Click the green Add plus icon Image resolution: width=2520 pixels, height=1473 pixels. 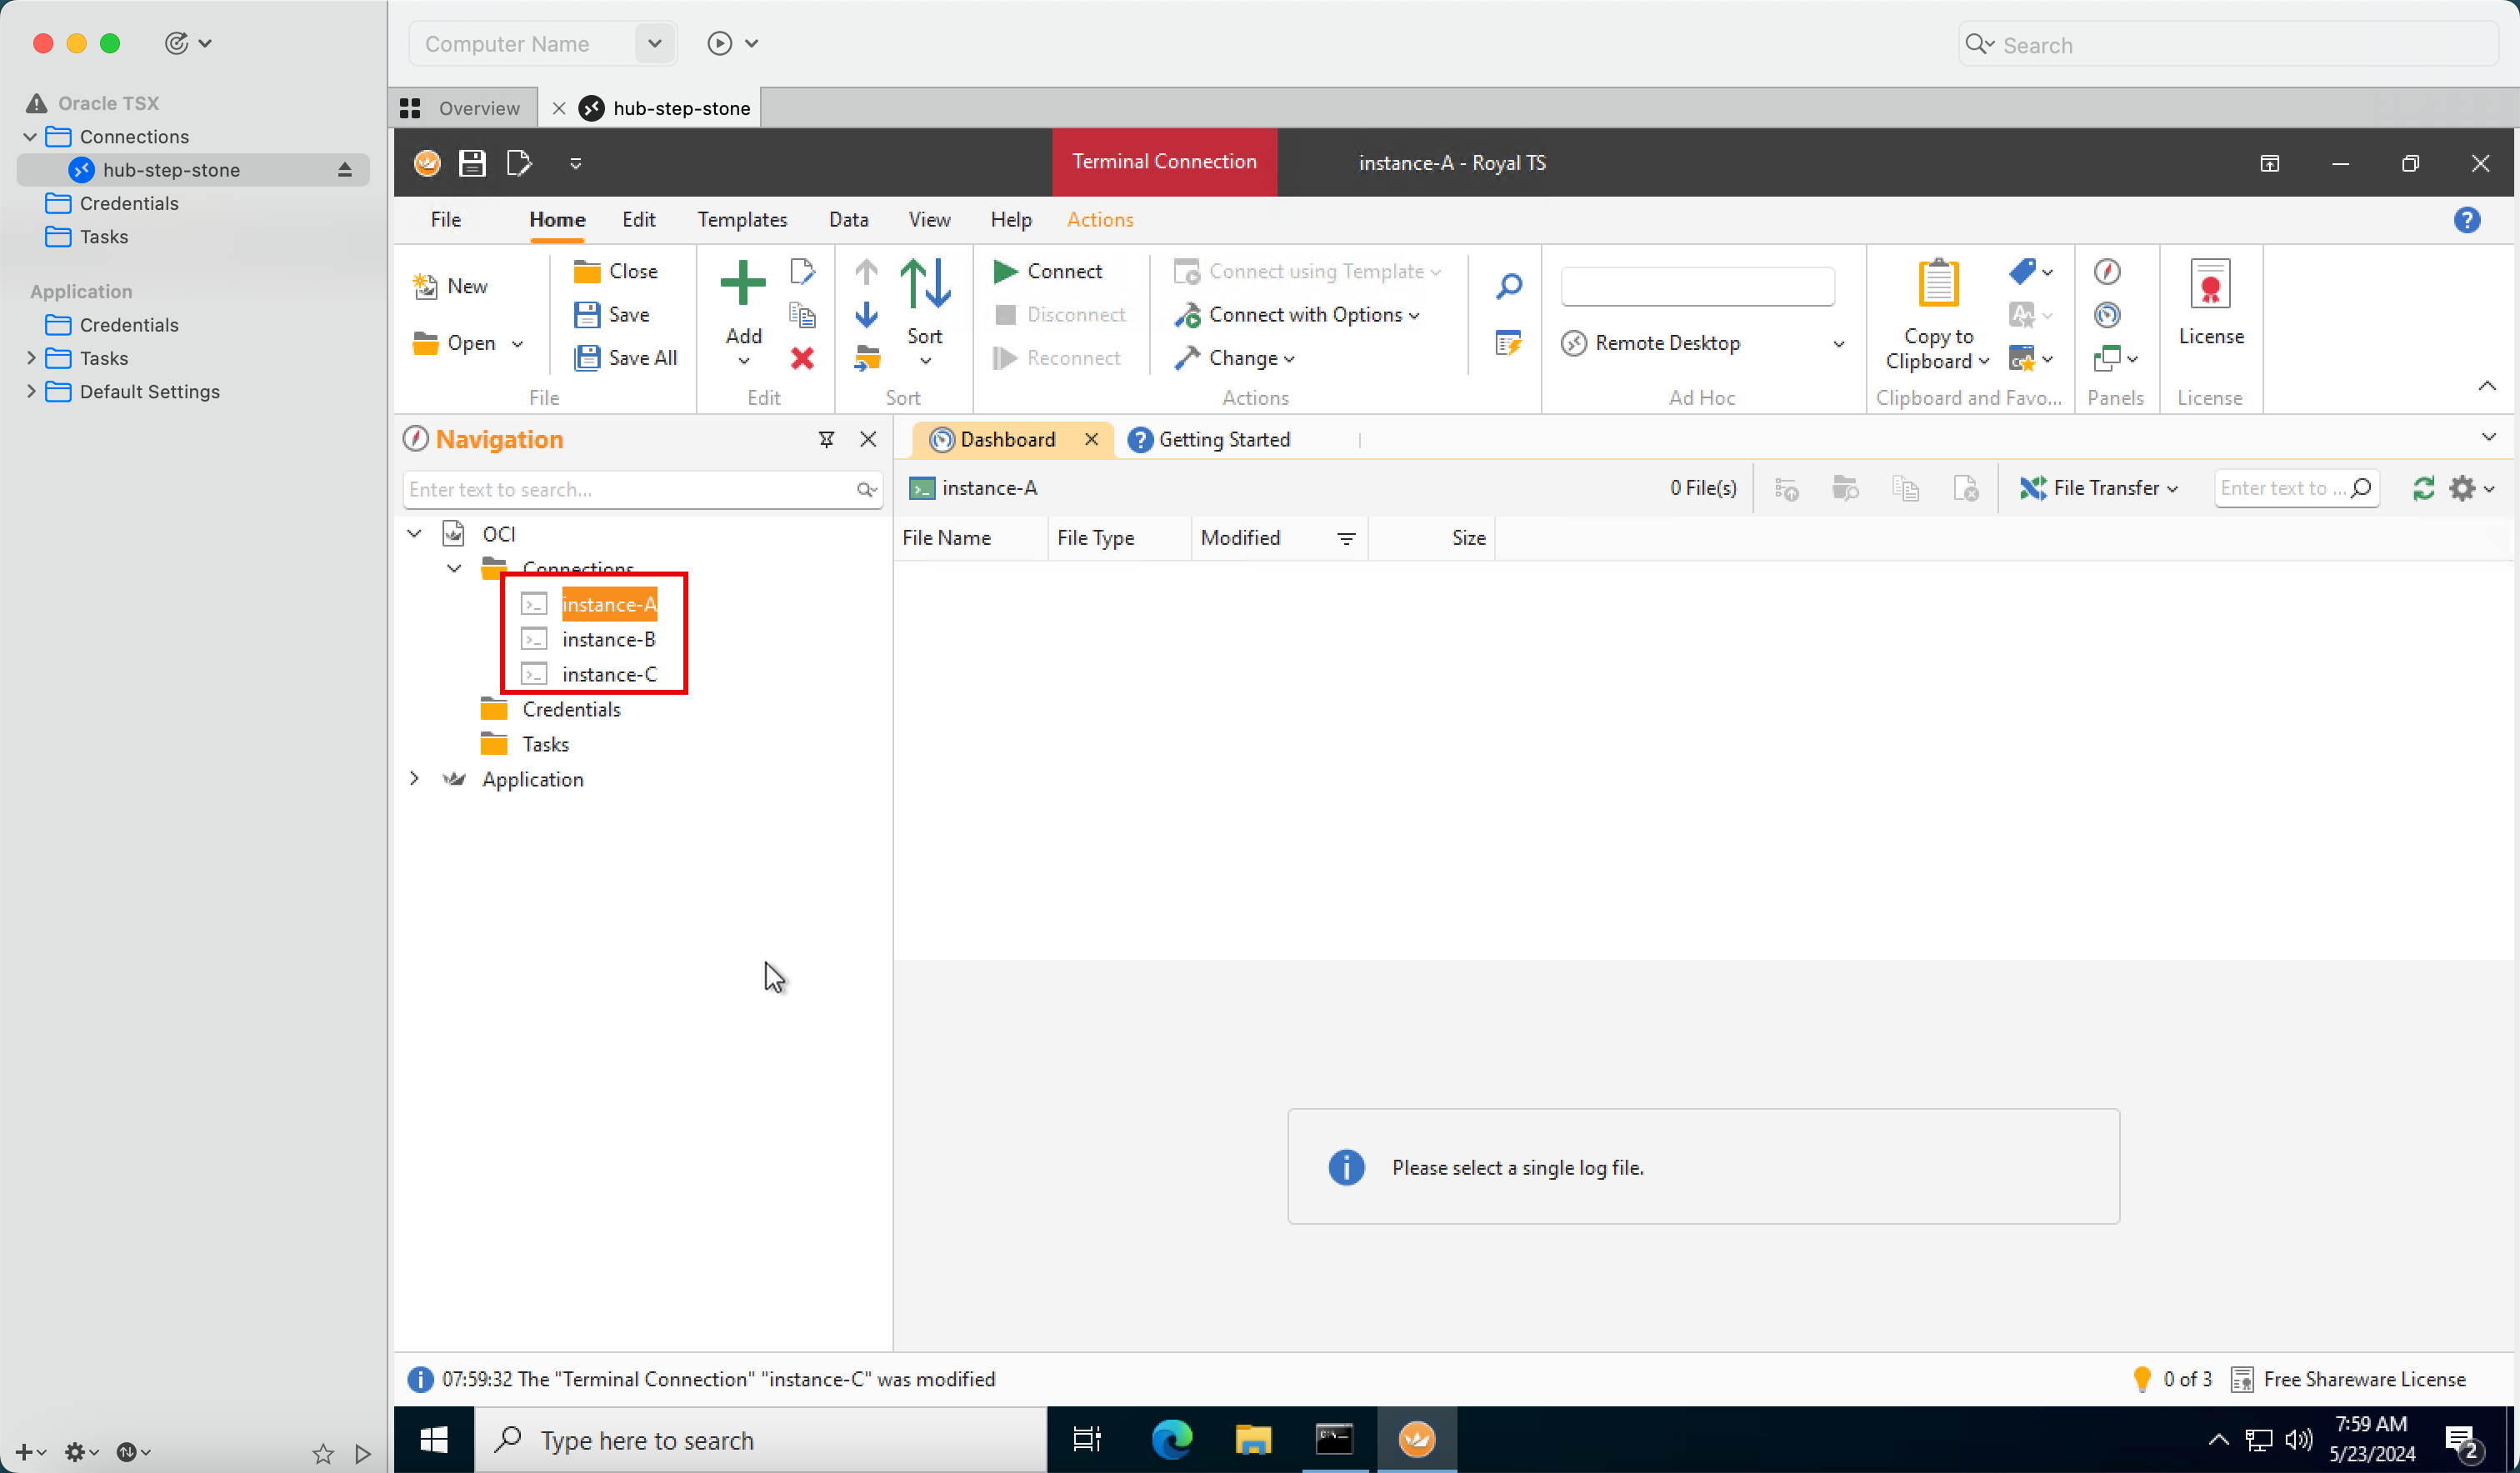(x=742, y=283)
